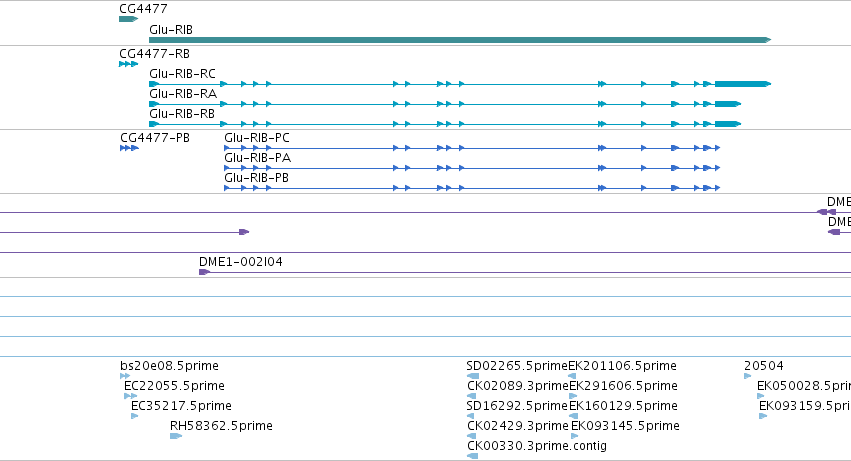Image resolution: width=851 pixels, height=461 pixels.
Task: Click the EK093159.5prime EST label
Action: click(805, 406)
